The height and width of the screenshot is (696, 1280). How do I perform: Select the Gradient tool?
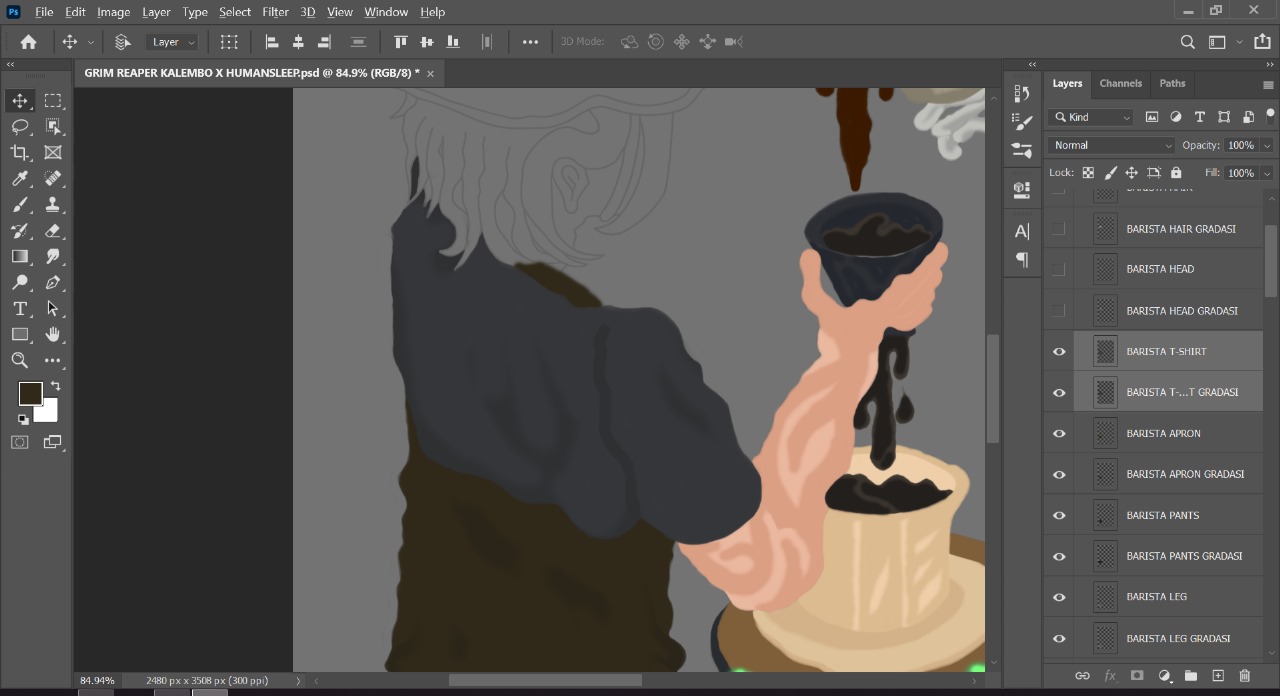pos(20,256)
